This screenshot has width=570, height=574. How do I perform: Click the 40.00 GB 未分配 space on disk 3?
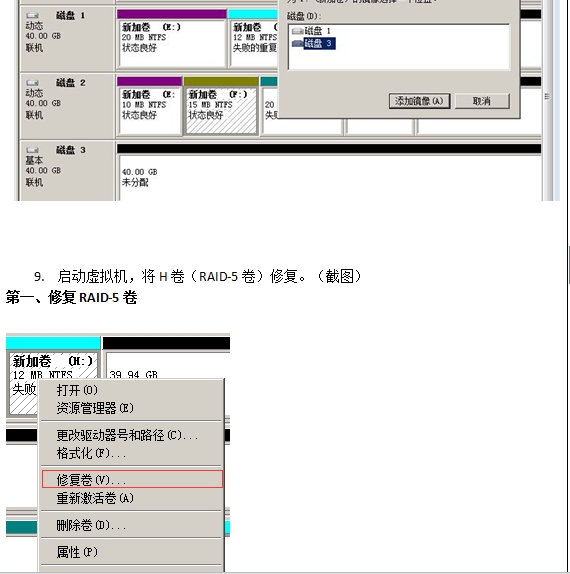click(x=329, y=178)
